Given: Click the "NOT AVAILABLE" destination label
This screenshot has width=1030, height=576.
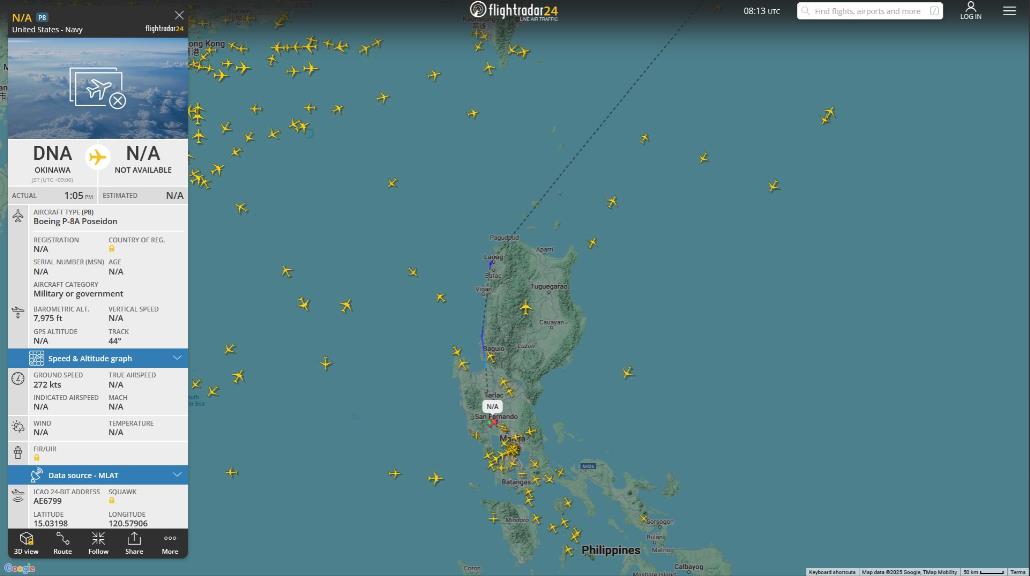Looking at the screenshot, I should 143,170.
